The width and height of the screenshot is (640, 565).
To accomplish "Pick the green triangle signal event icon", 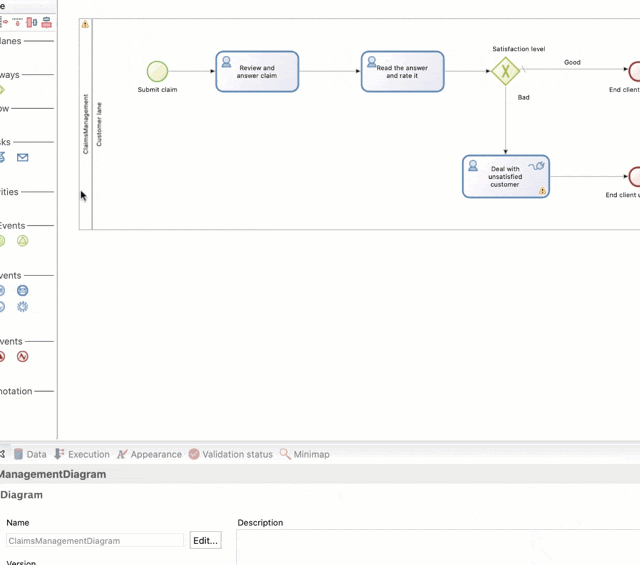I will tap(22, 241).
